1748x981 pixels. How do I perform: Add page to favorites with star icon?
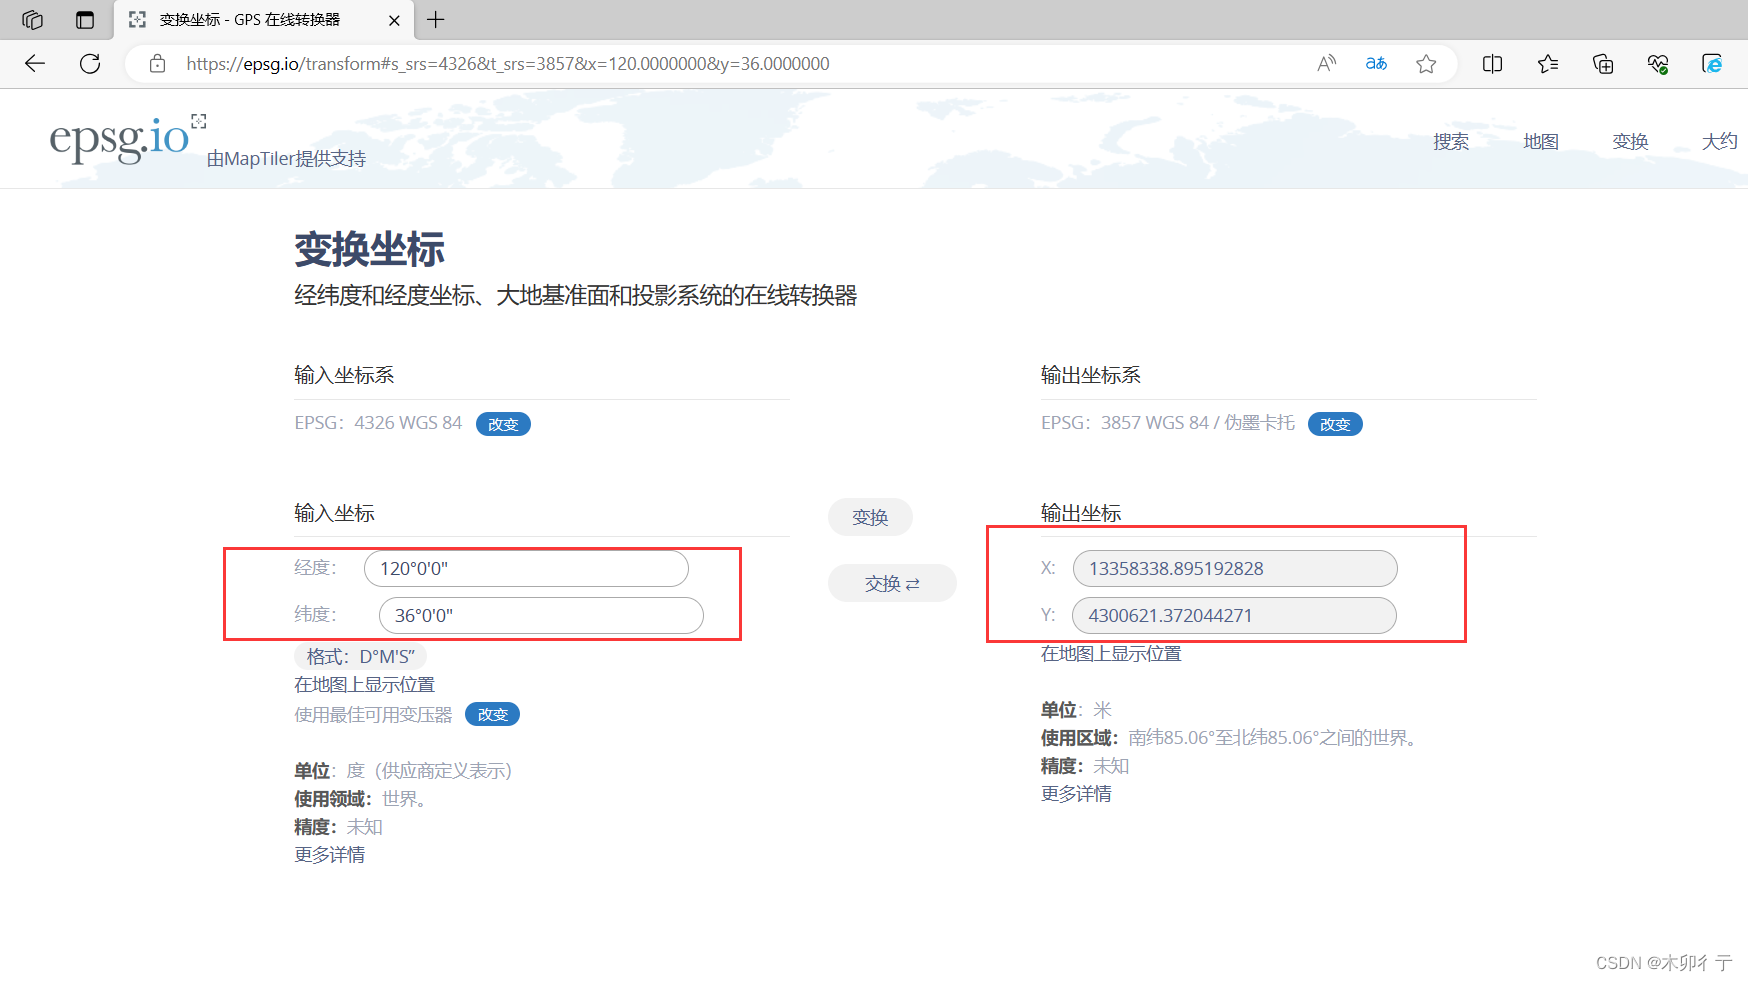1426,64
